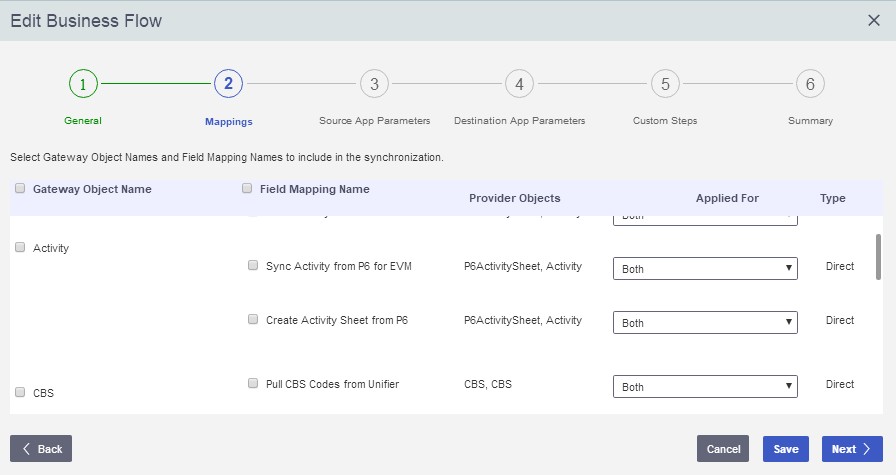Open Source App Parameters step
Viewport: 896px width, 475px height.
tap(374, 121)
